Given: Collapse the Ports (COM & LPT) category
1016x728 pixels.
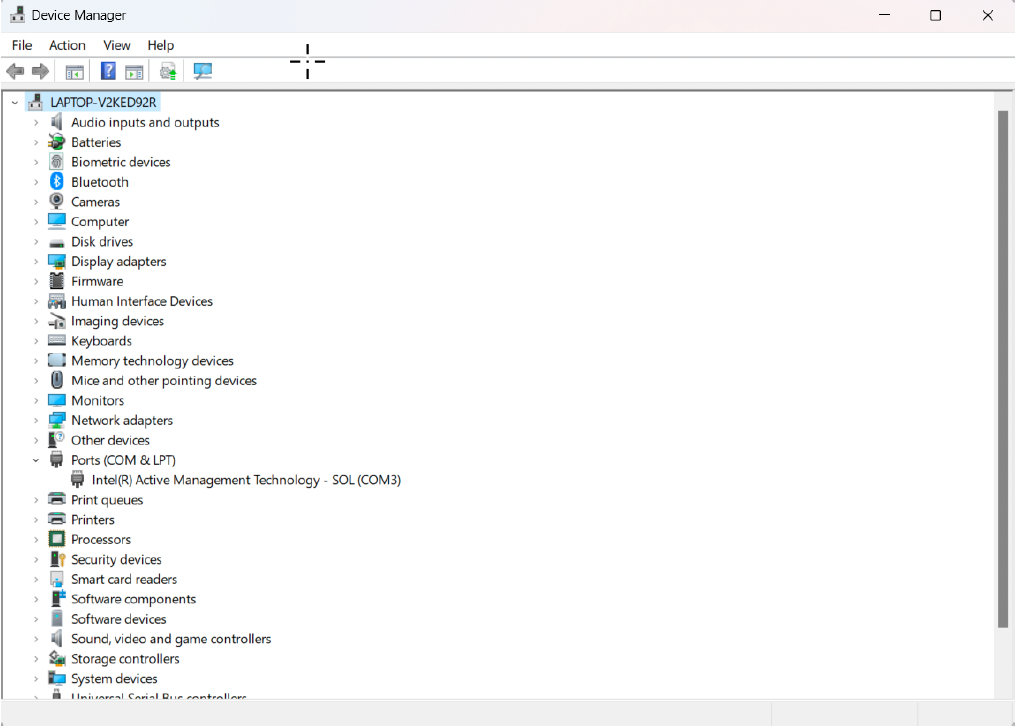Looking at the screenshot, I should (36, 460).
